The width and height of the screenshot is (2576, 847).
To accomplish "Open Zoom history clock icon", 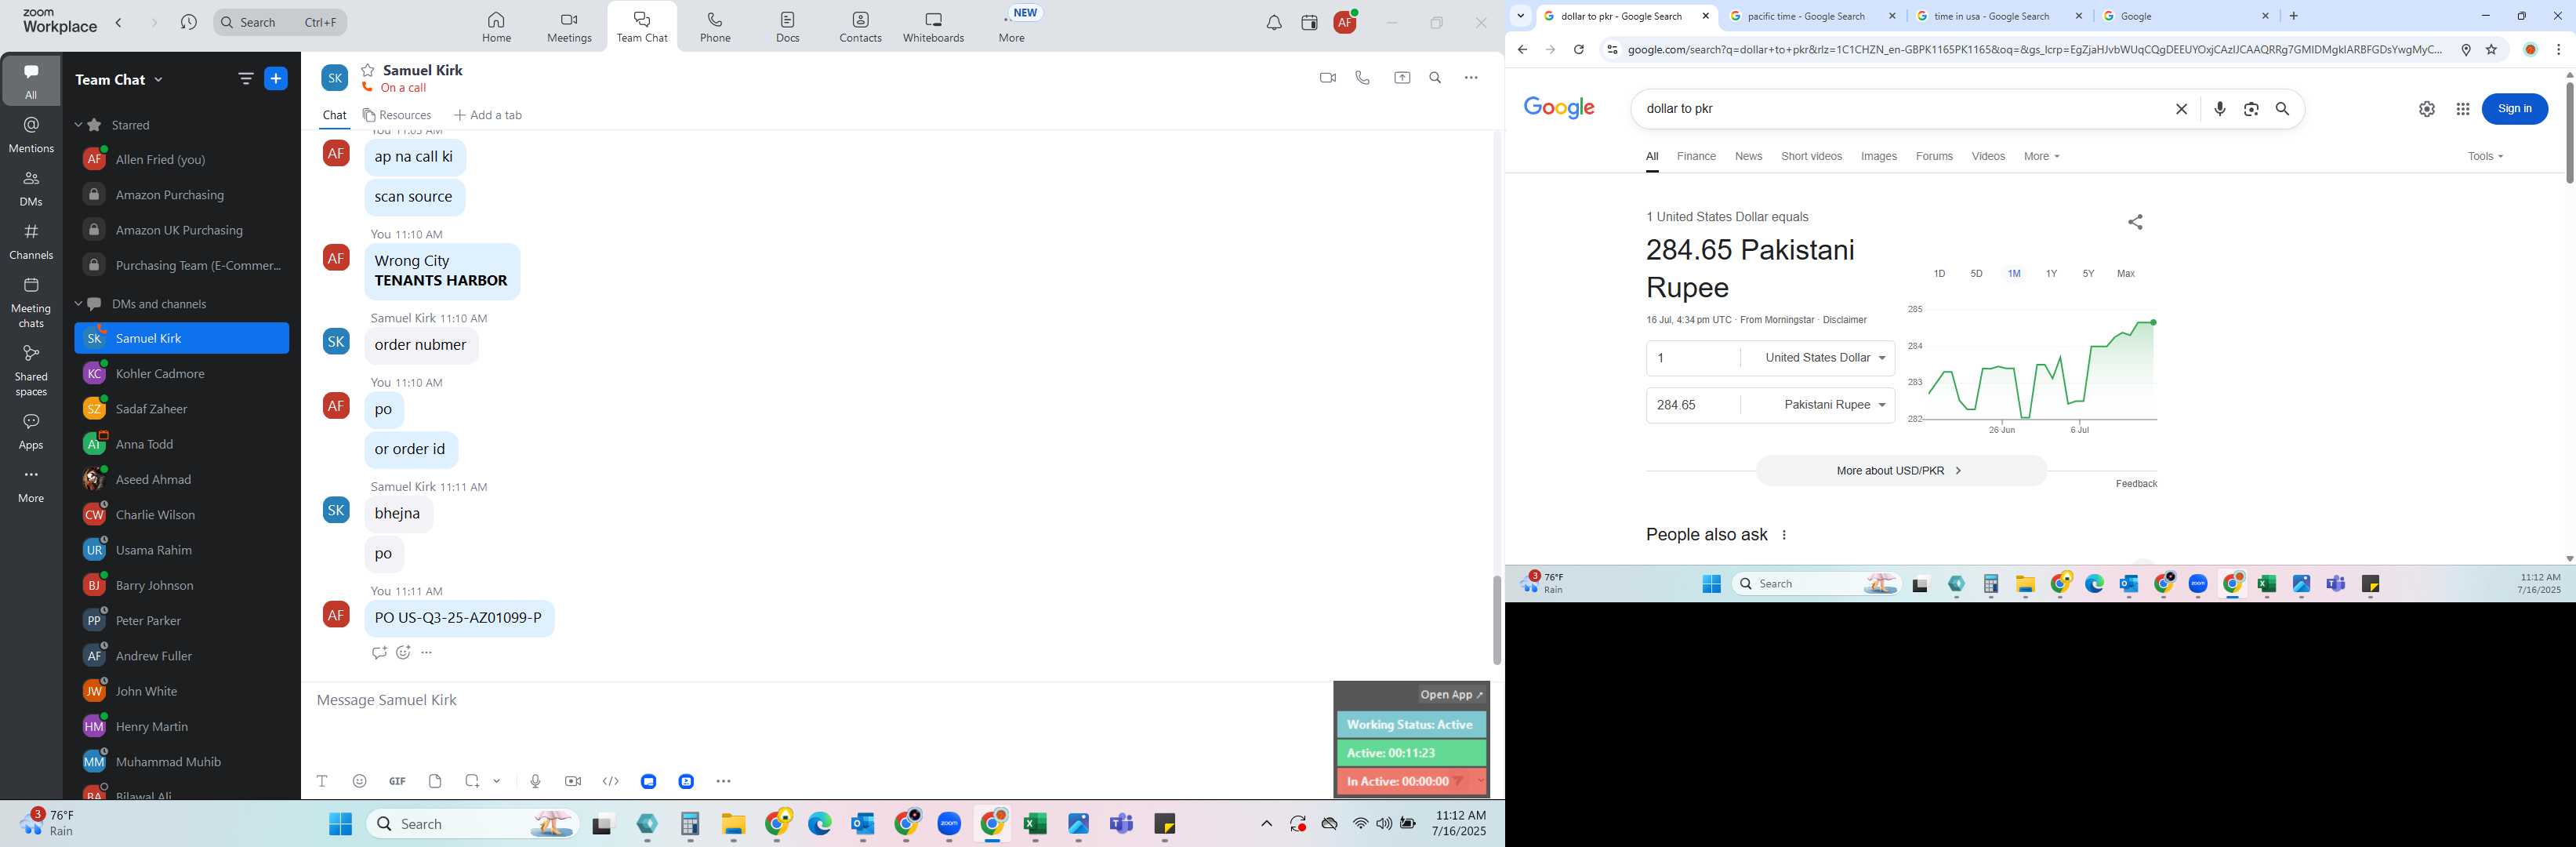I will (188, 22).
